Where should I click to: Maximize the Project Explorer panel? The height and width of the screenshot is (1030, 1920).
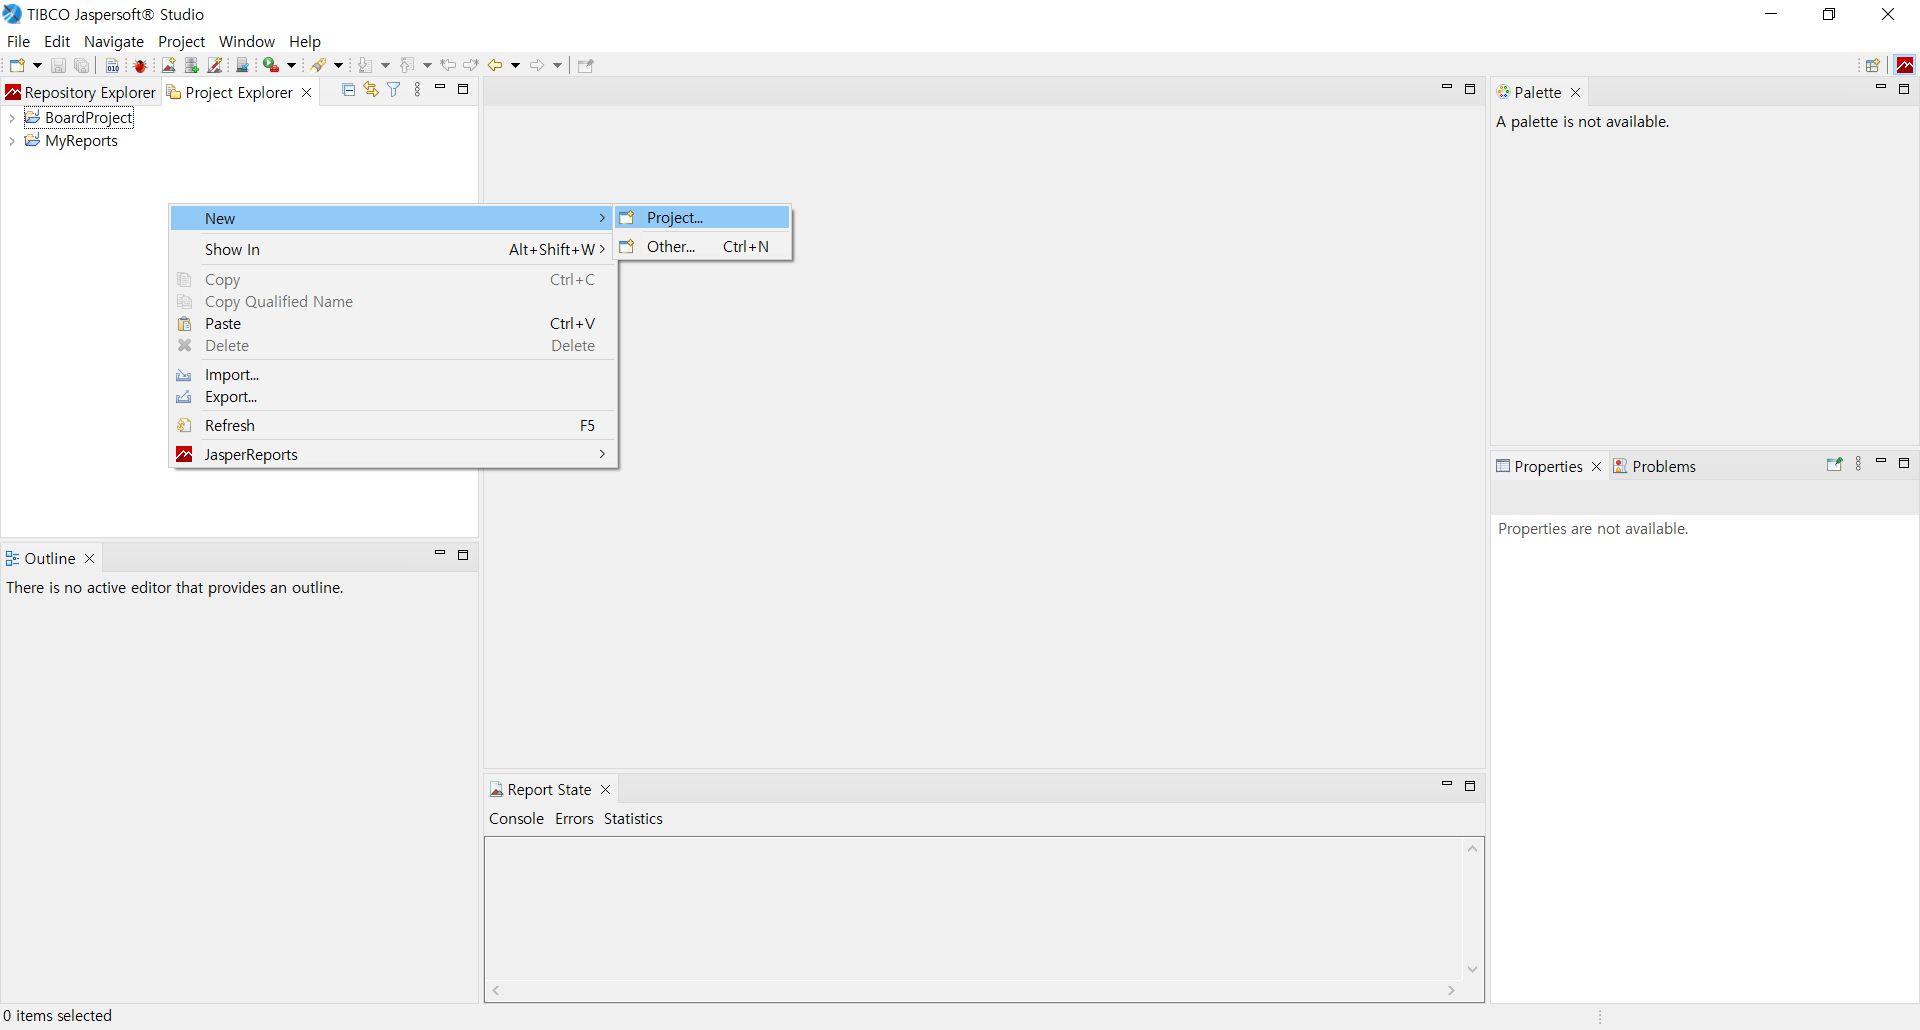(463, 89)
